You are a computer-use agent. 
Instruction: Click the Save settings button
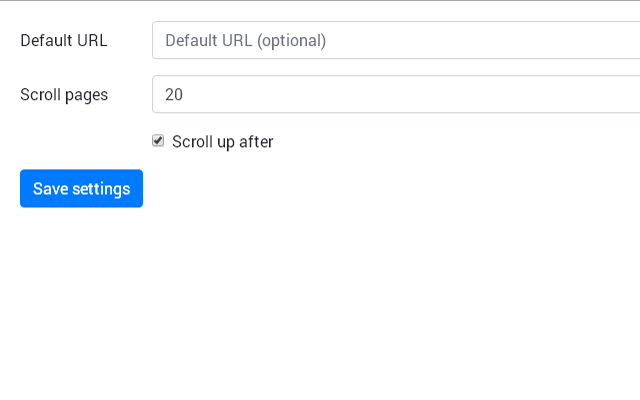click(81, 189)
